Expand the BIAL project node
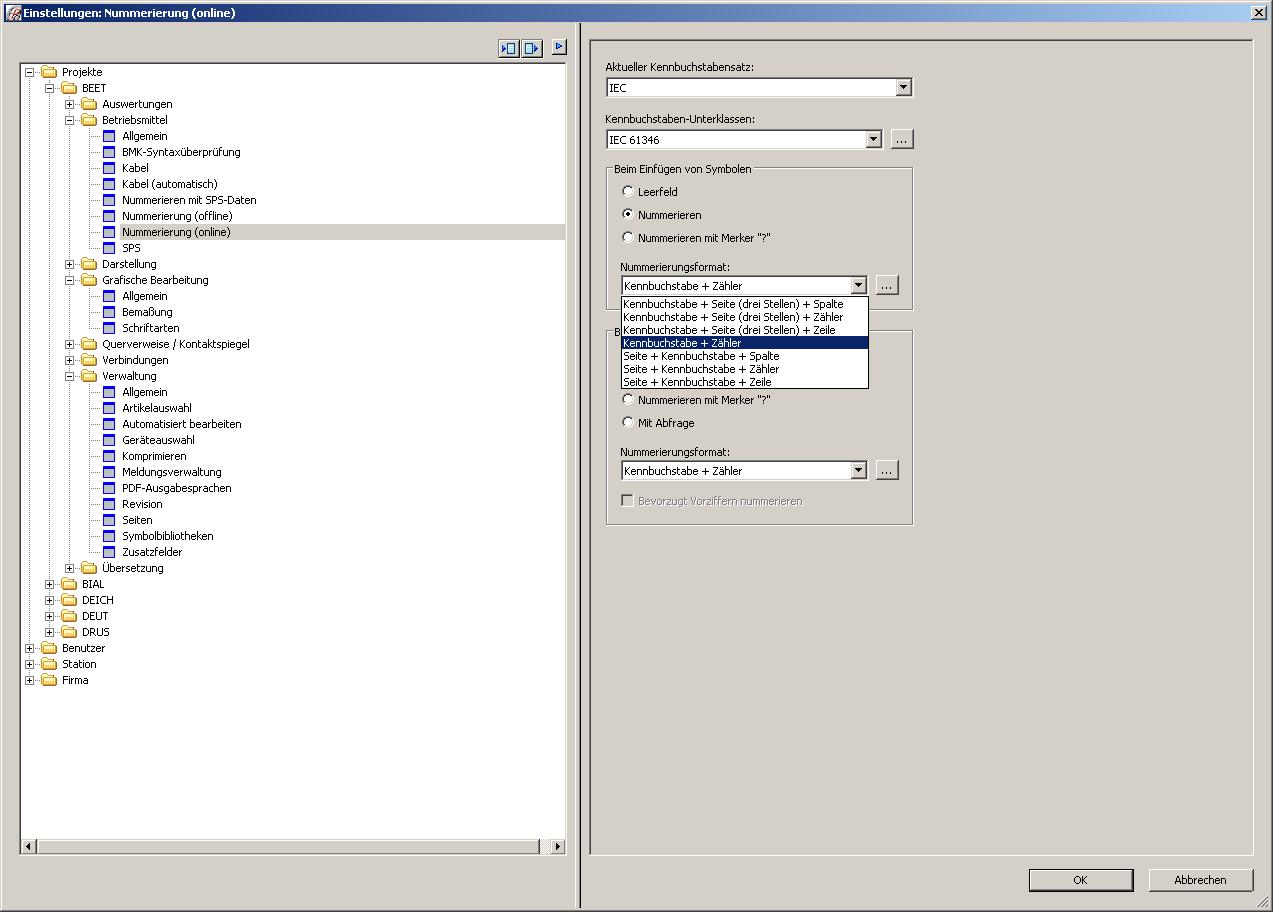 [50, 584]
